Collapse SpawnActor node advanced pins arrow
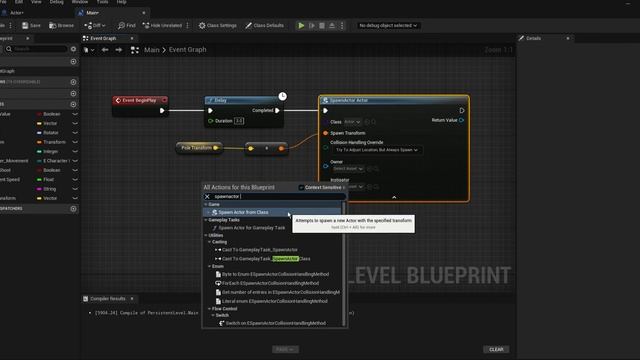The height and width of the screenshot is (360, 640). click(394, 197)
